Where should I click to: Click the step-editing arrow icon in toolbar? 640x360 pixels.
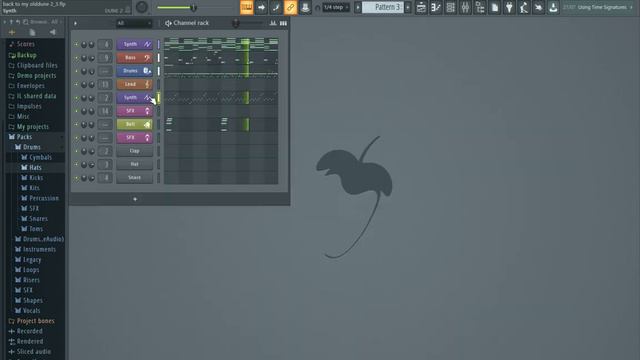click(x=261, y=7)
